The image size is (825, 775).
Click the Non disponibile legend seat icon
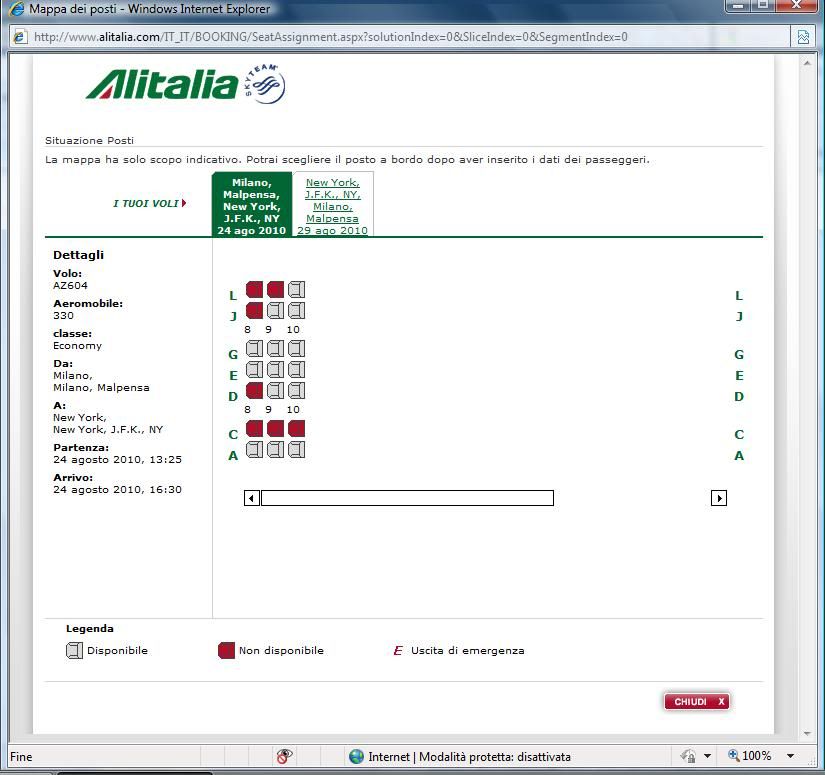[226, 651]
